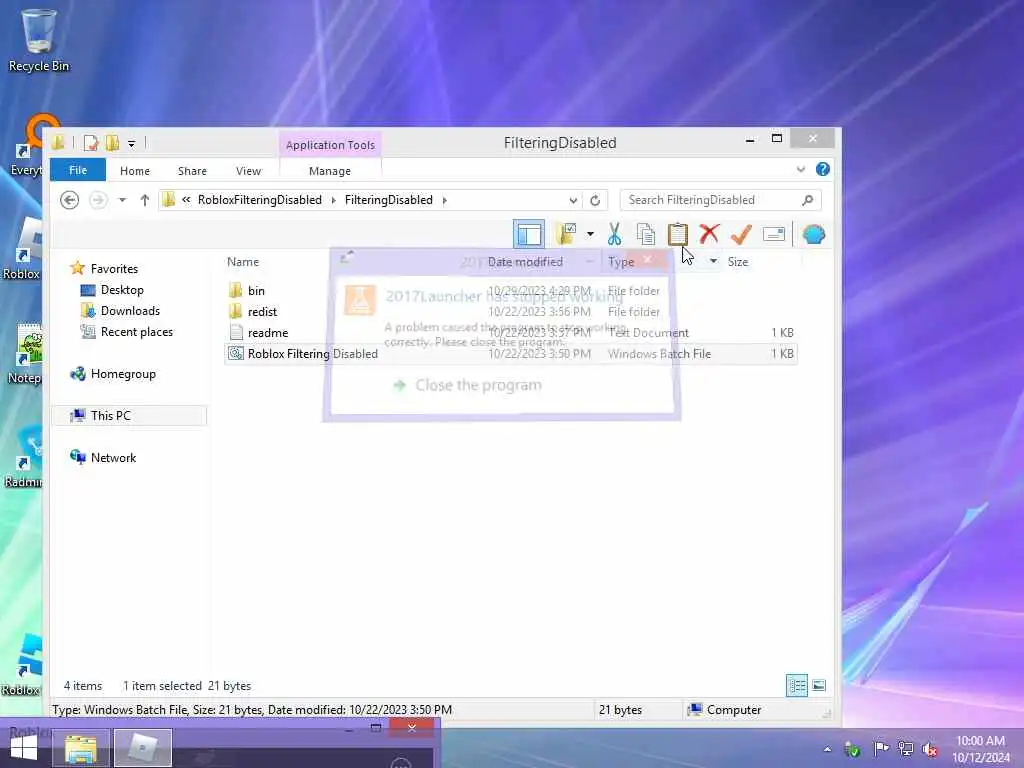1024x768 pixels.
Task: Go up one folder level
Action: pyautogui.click(x=144, y=200)
